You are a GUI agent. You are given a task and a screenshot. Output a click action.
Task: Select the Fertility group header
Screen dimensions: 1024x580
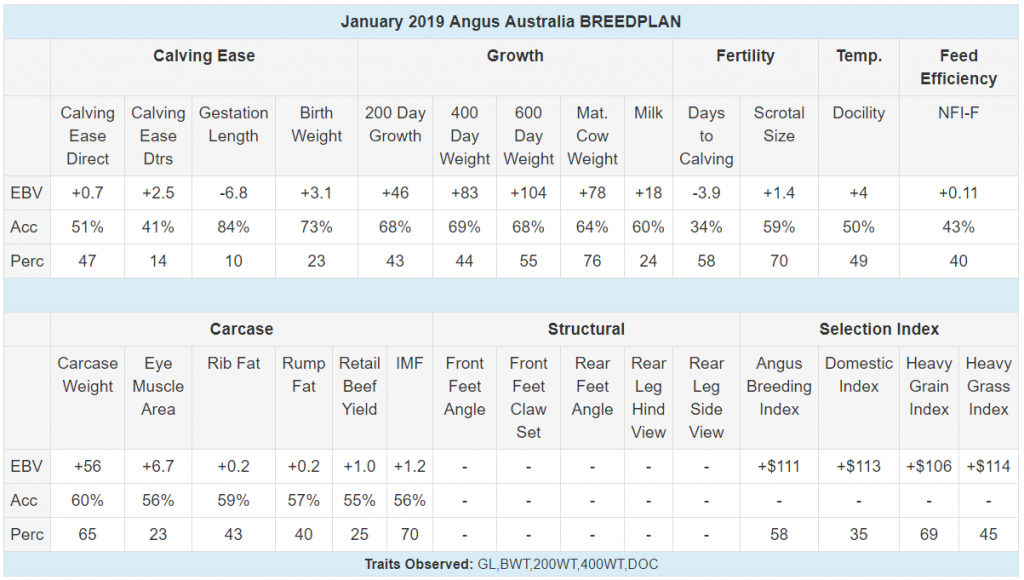745,56
